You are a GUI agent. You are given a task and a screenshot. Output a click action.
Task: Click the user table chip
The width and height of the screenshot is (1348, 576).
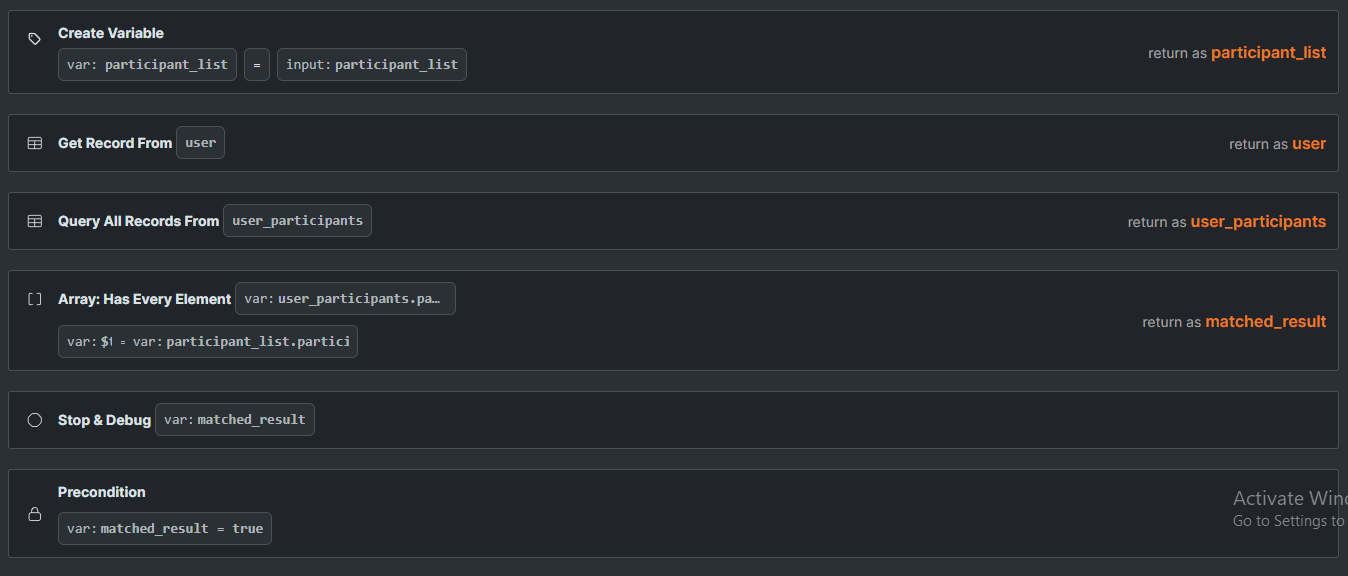[x=200, y=143]
